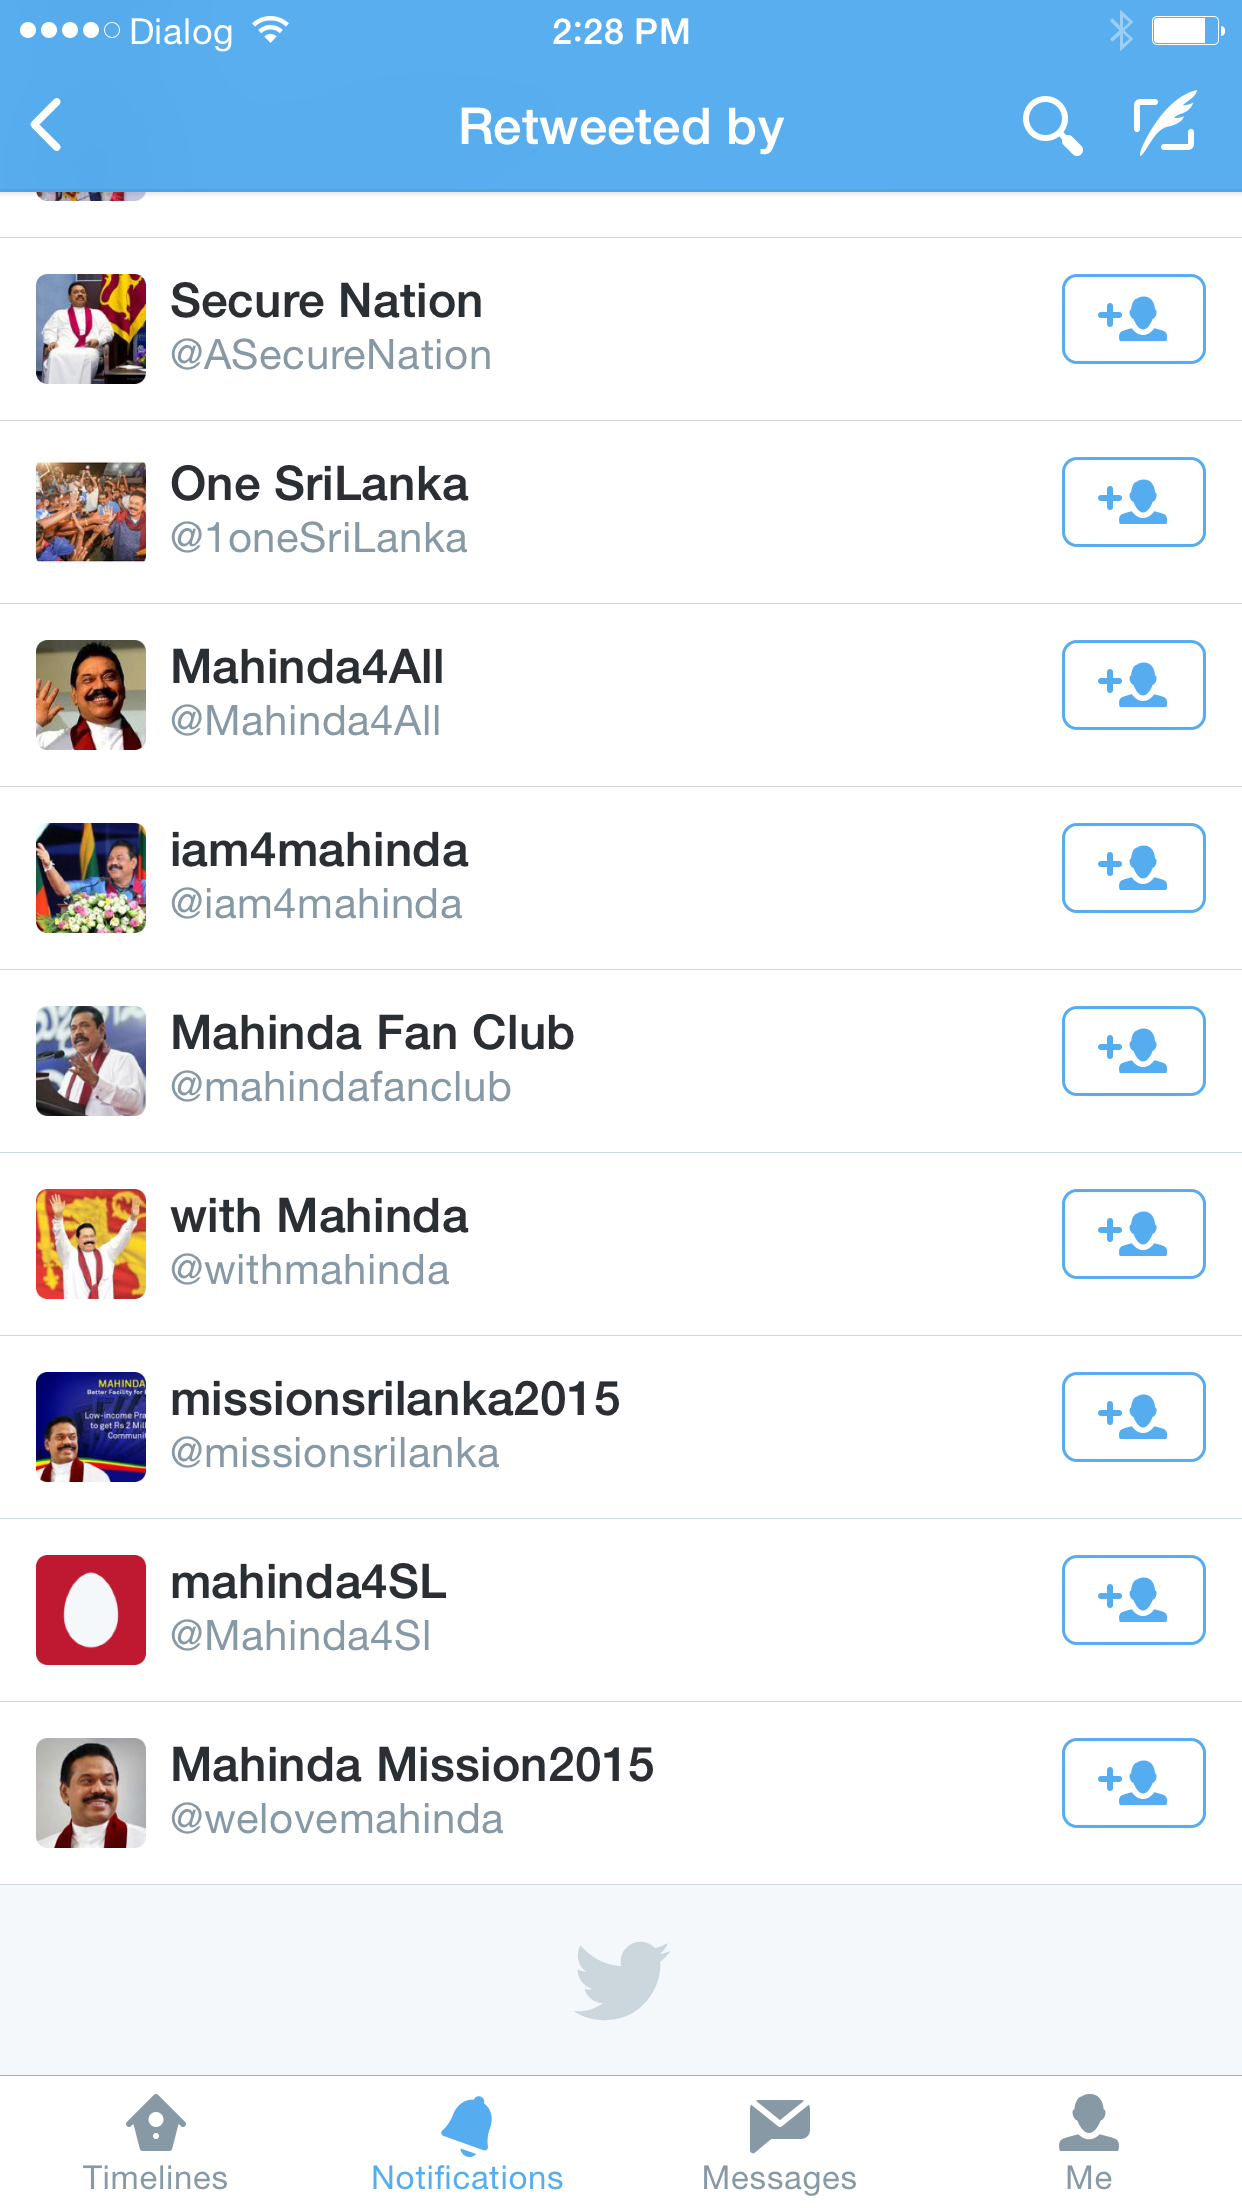Switch to the Timelines tab
The image size is (1242, 2208).
(x=155, y=2144)
